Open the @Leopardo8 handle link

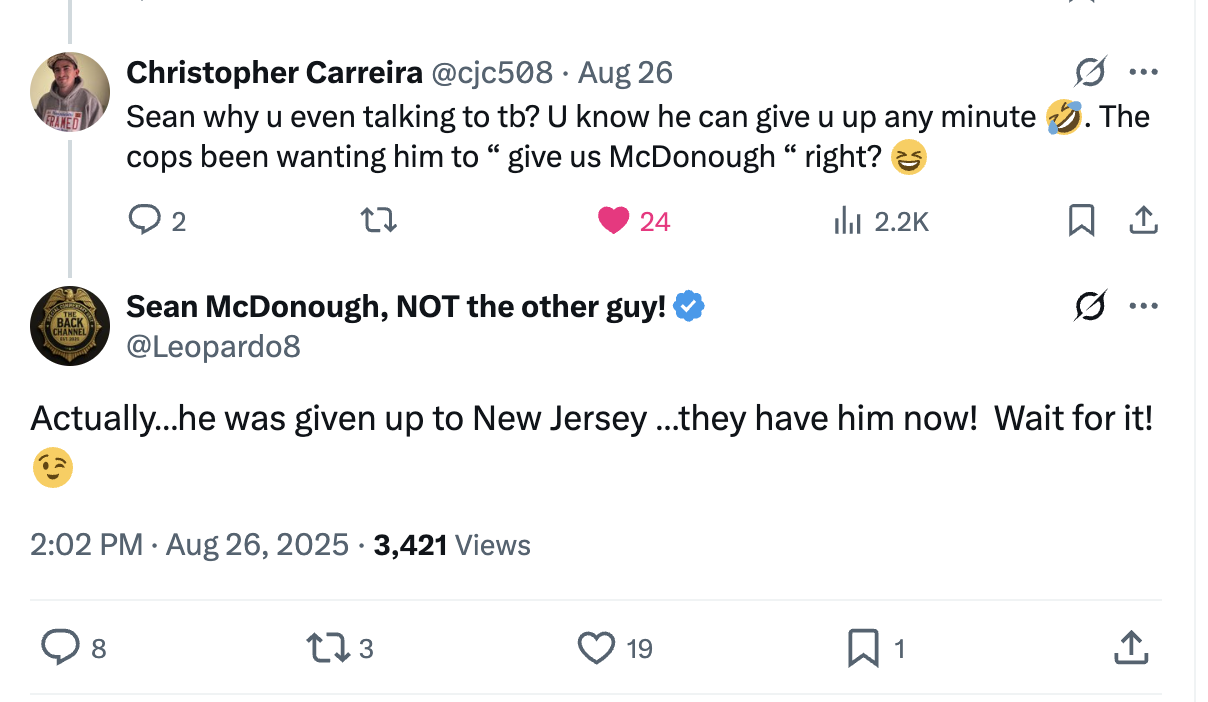[x=213, y=346]
